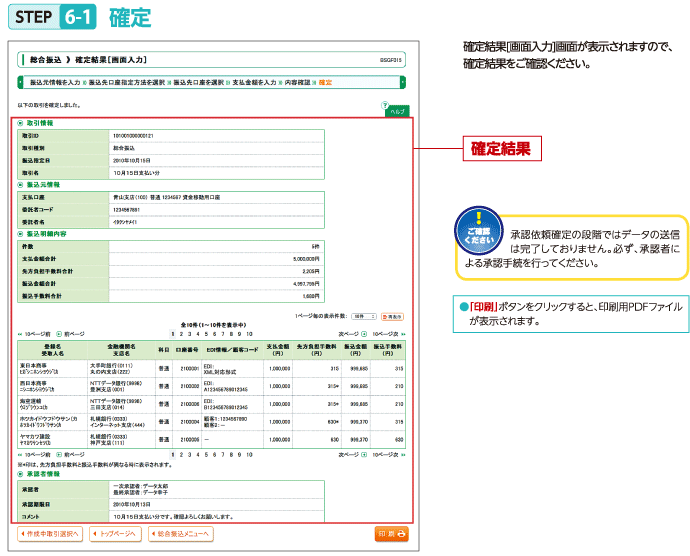Click 大手町銀行(0111) bank cell

click(x=111, y=365)
